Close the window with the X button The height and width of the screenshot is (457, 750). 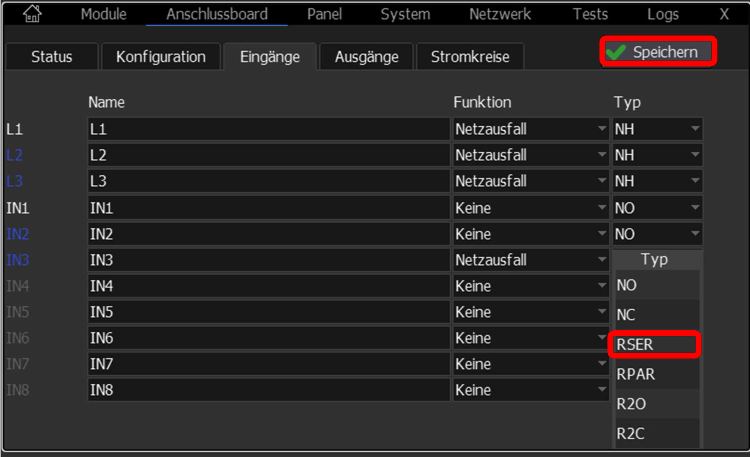[724, 14]
